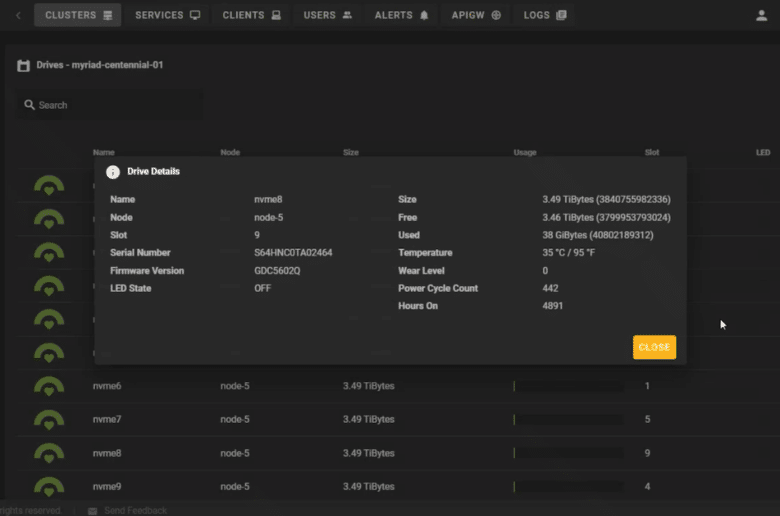Open the Clients tab
Screen dimensions: 780x516
coord(251,15)
